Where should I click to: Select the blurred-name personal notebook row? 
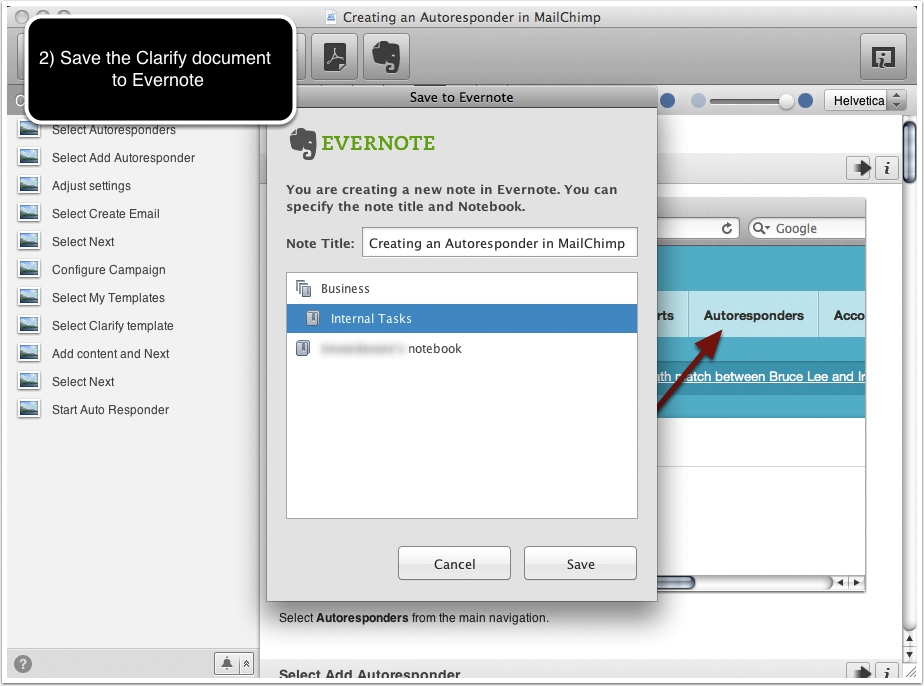tap(461, 349)
